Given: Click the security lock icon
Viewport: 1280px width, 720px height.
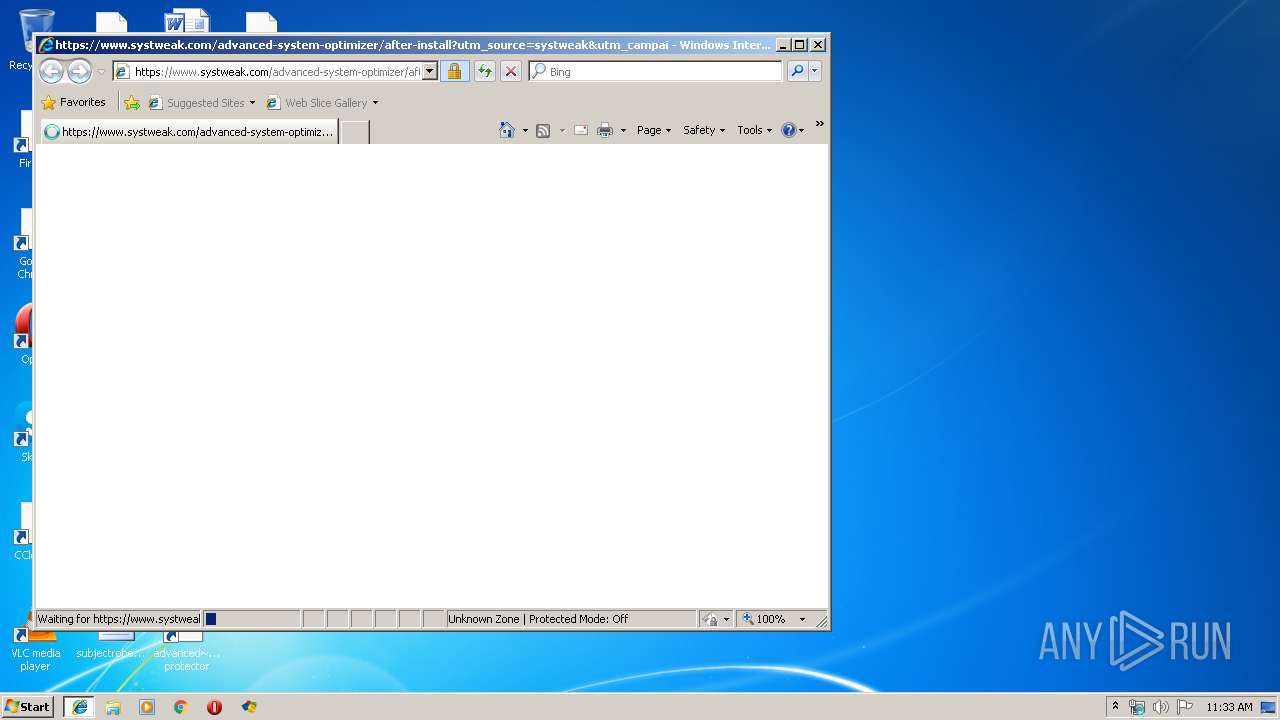Looking at the screenshot, I should 454,71.
